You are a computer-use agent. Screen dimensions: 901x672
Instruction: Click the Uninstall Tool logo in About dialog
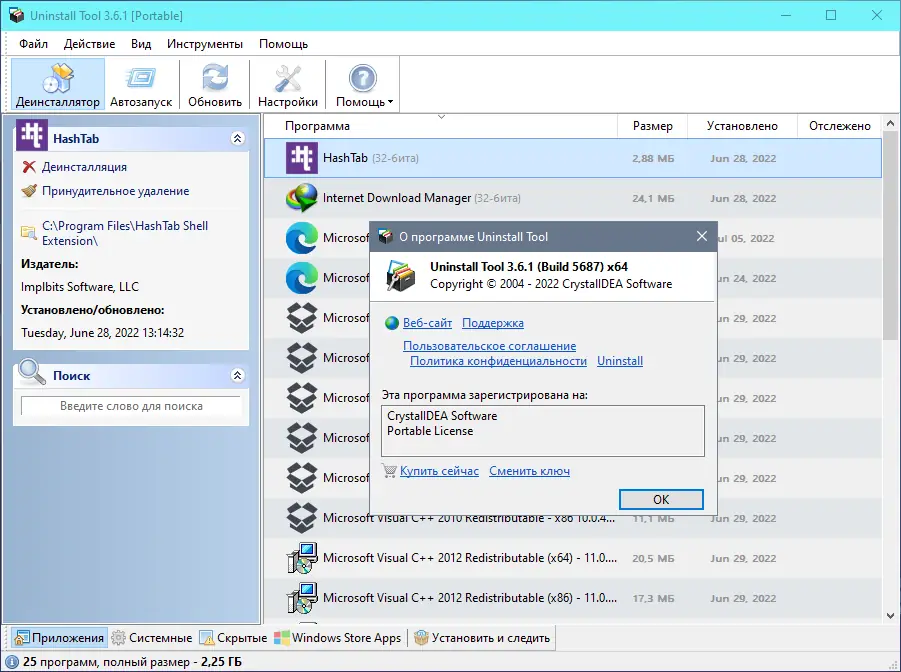(x=400, y=276)
